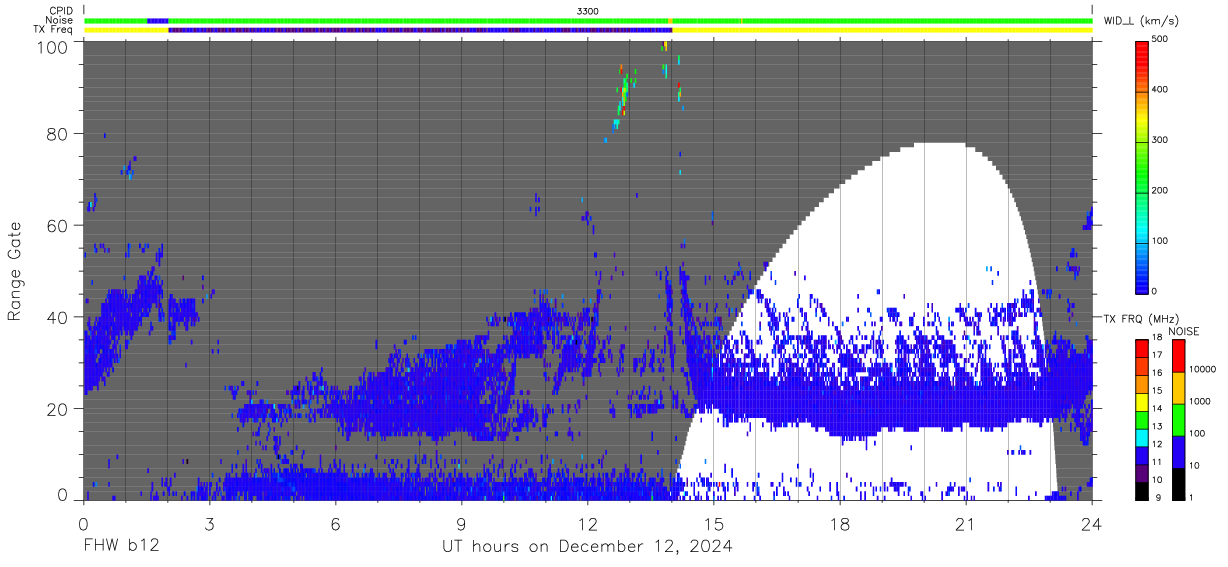Click the 300 label on width colorbar
Image resolution: width=1228 pixels, height=567 pixels.
(1161, 140)
